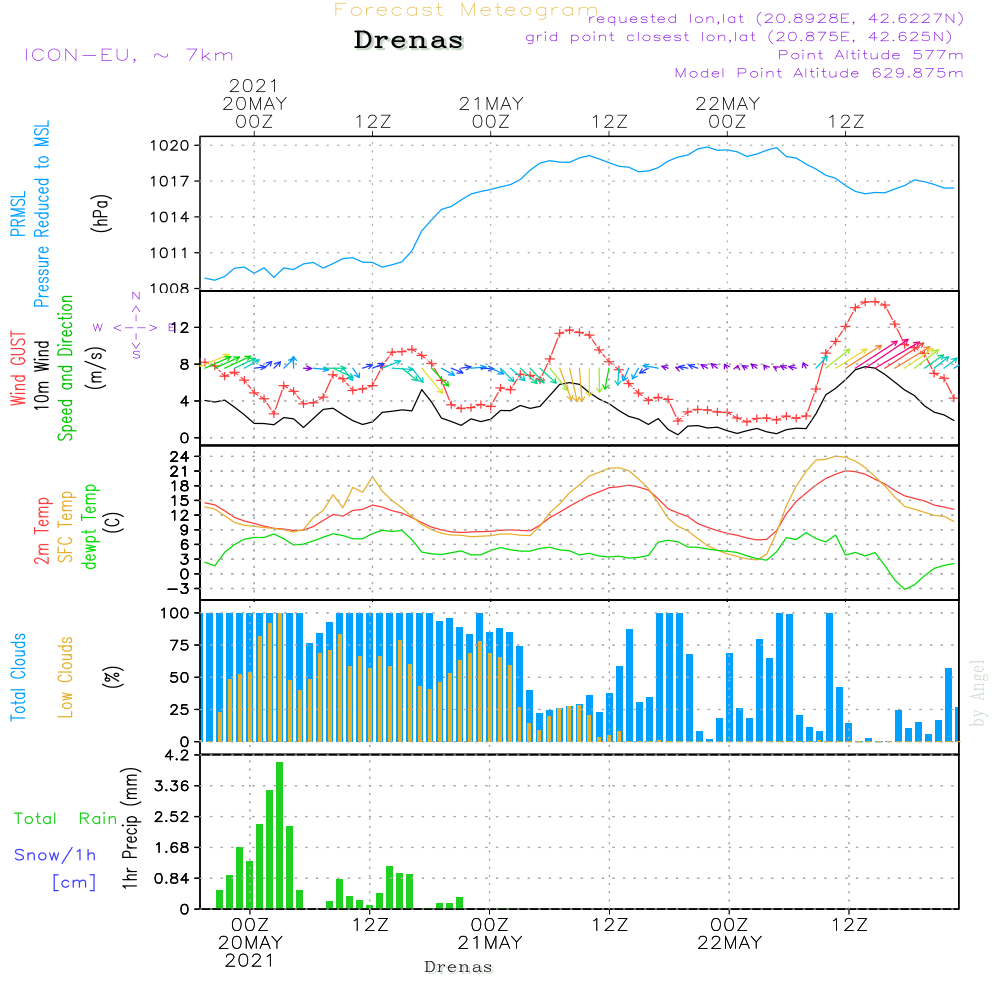Screen dimensions: 1000x1000
Task: Select the 2.52 precipitation tick value
Action: pyautogui.click(x=172, y=817)
